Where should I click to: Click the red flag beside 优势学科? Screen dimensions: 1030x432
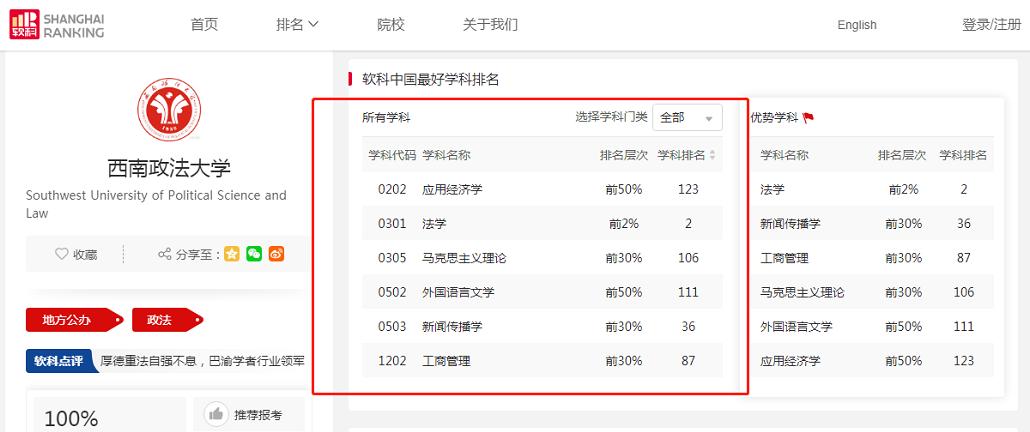(808, 118)
